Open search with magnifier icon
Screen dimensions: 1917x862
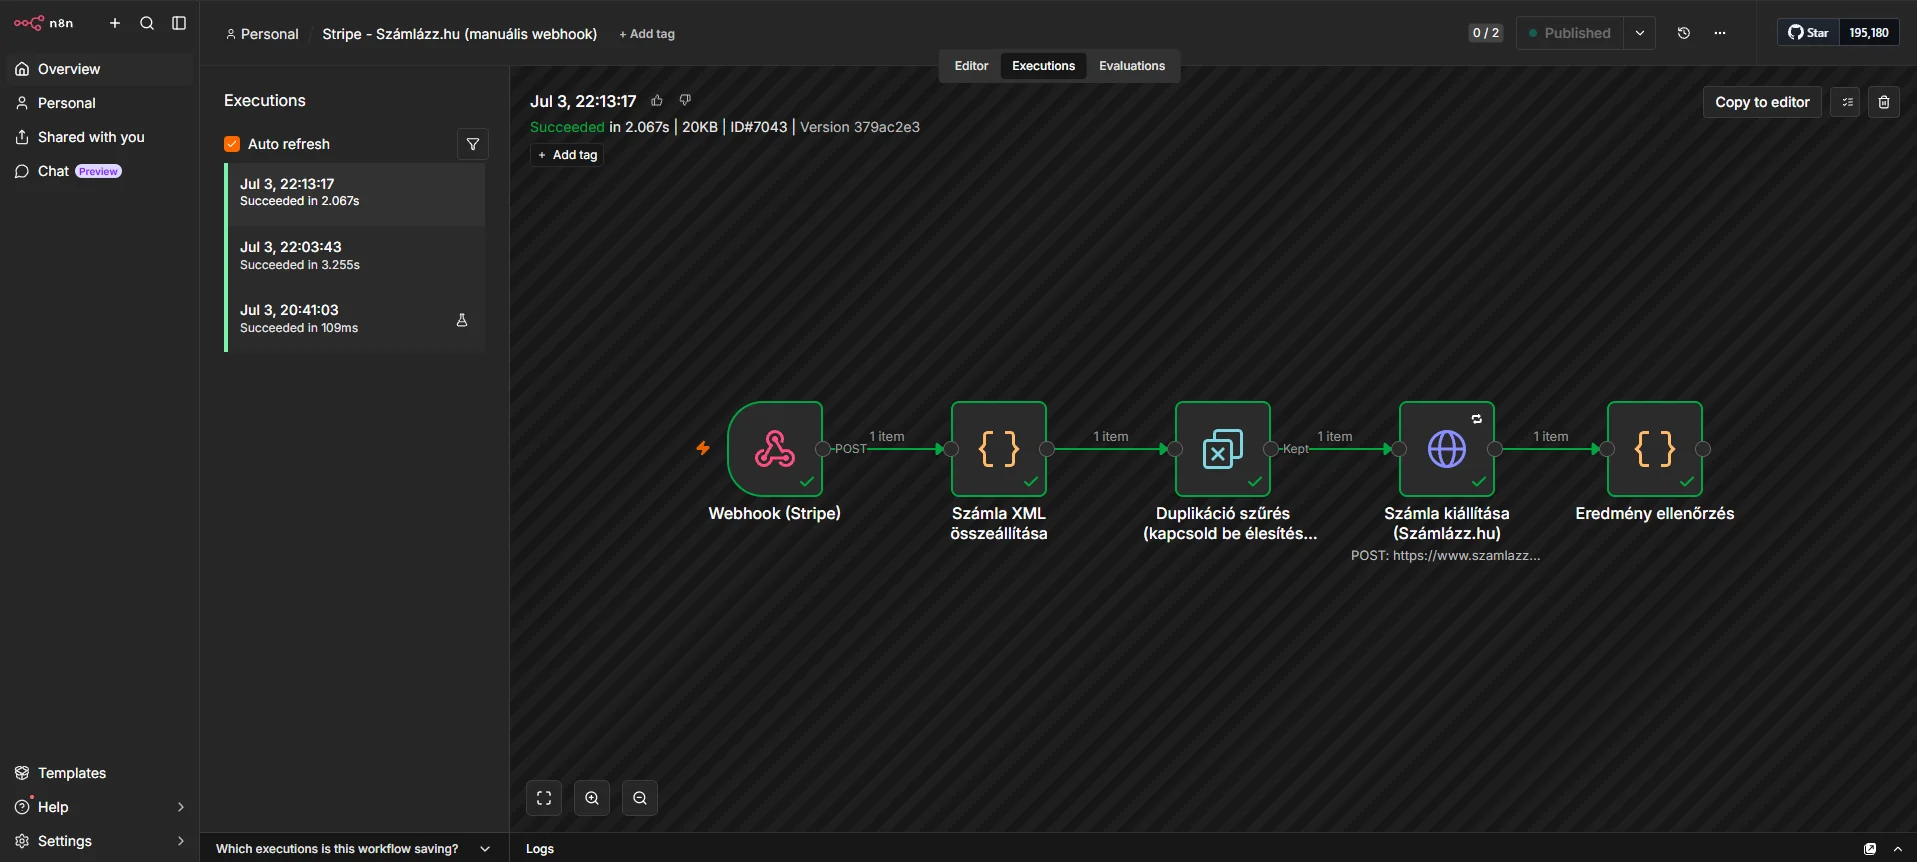147,23
